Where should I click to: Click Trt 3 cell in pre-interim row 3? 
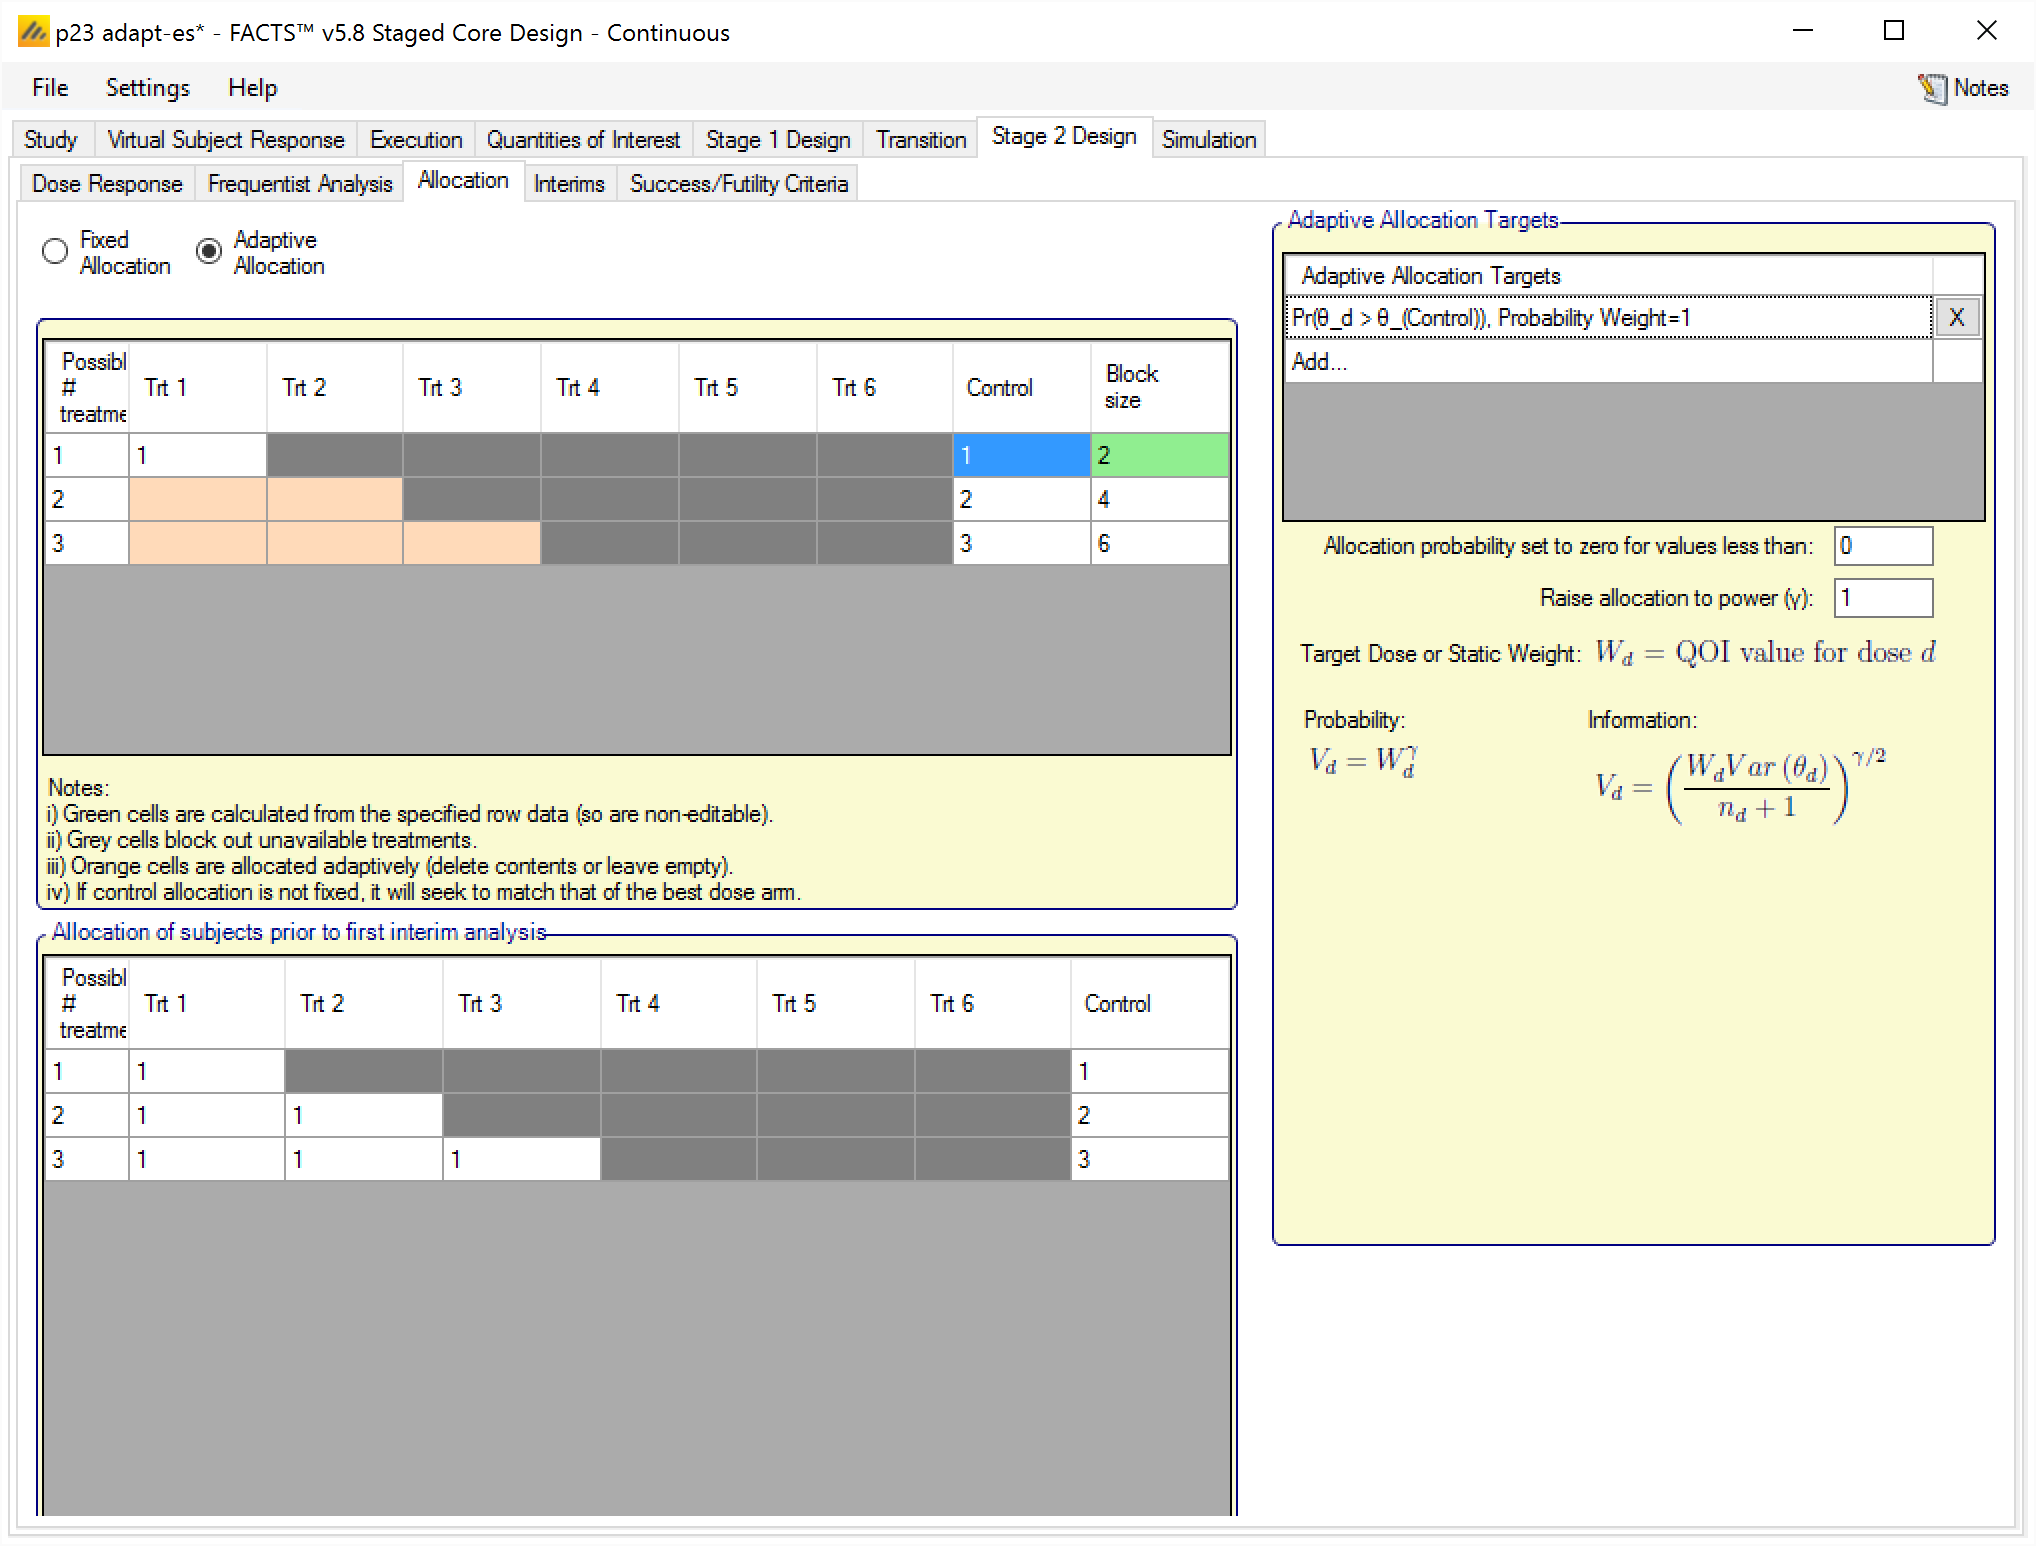click(520, 1159)
